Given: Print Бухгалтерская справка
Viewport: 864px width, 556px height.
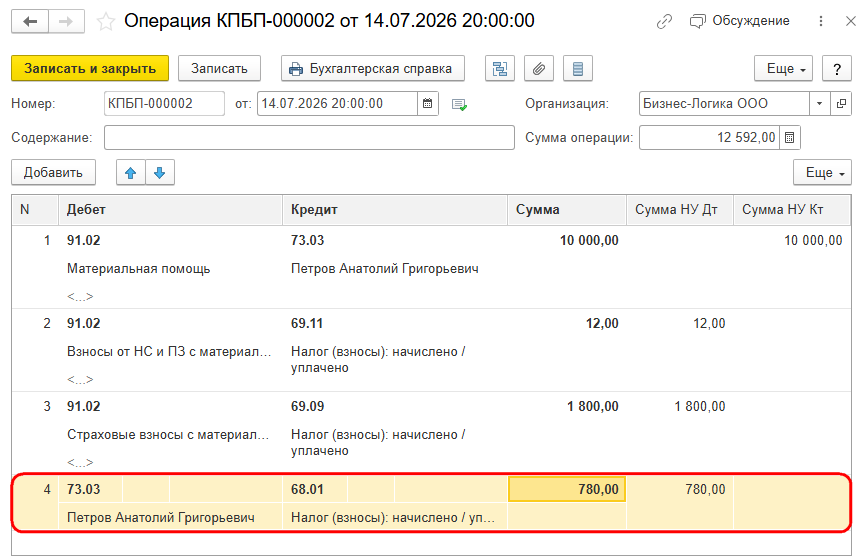Looking at the screenshot, I should click(x=372, y=68).
